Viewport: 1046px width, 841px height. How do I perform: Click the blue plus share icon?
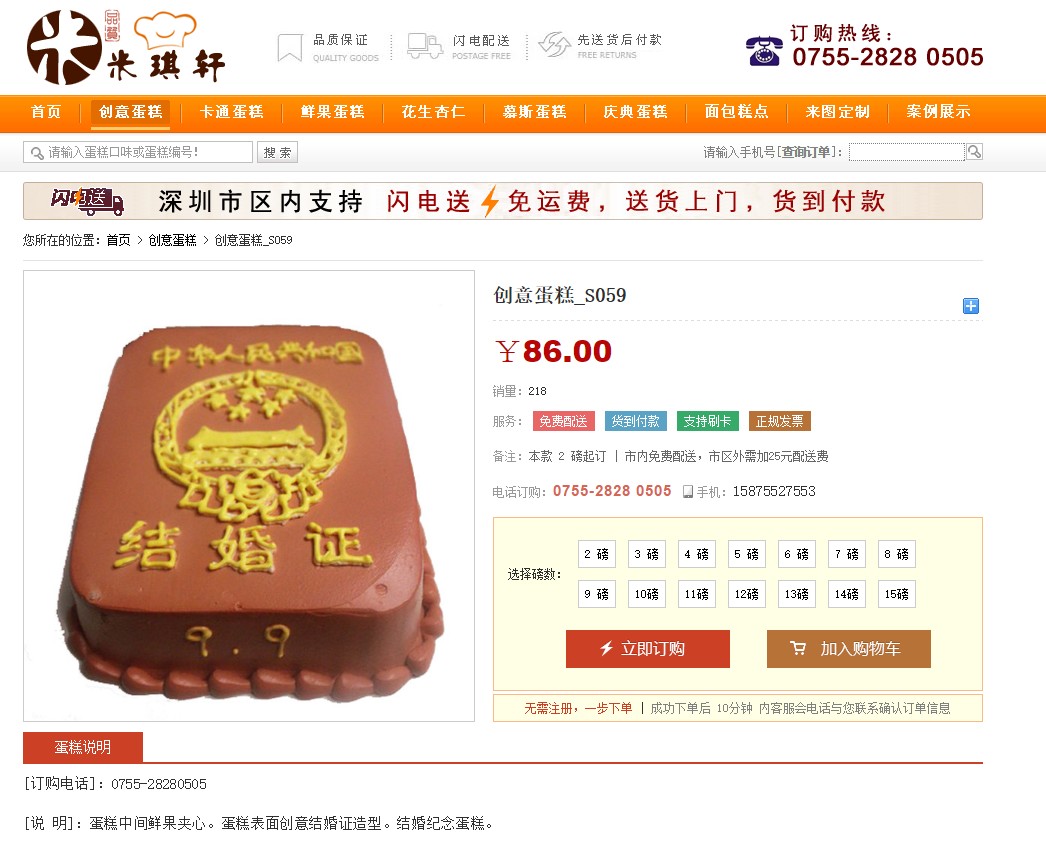click(971, 305)
